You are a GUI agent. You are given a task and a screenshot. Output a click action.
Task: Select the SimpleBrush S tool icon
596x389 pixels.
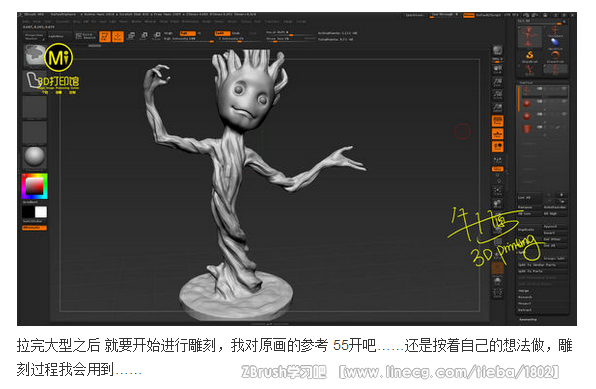pyautogui.click(x=529, y=56)
